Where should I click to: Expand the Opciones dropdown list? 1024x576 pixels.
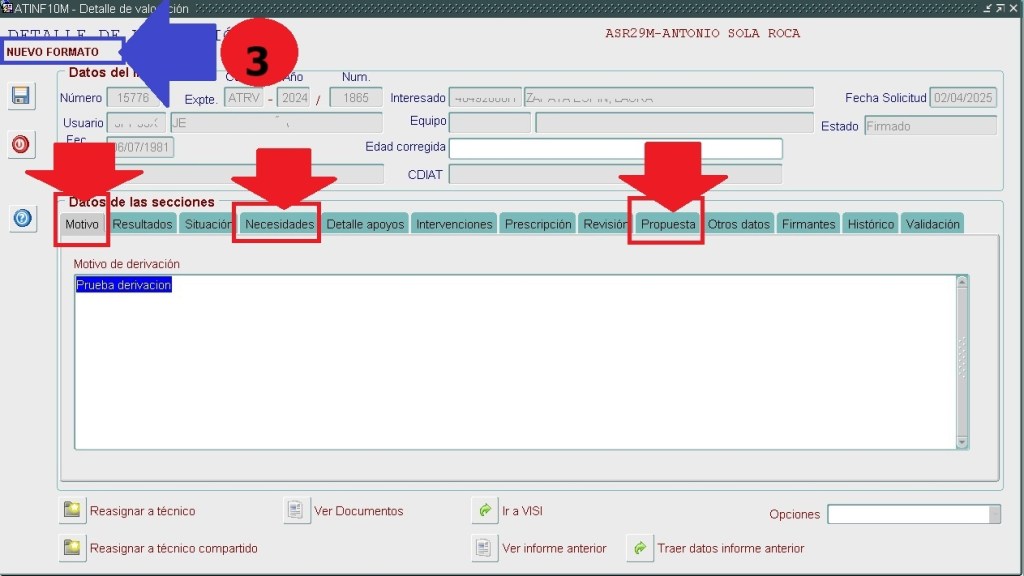(994, 514)
